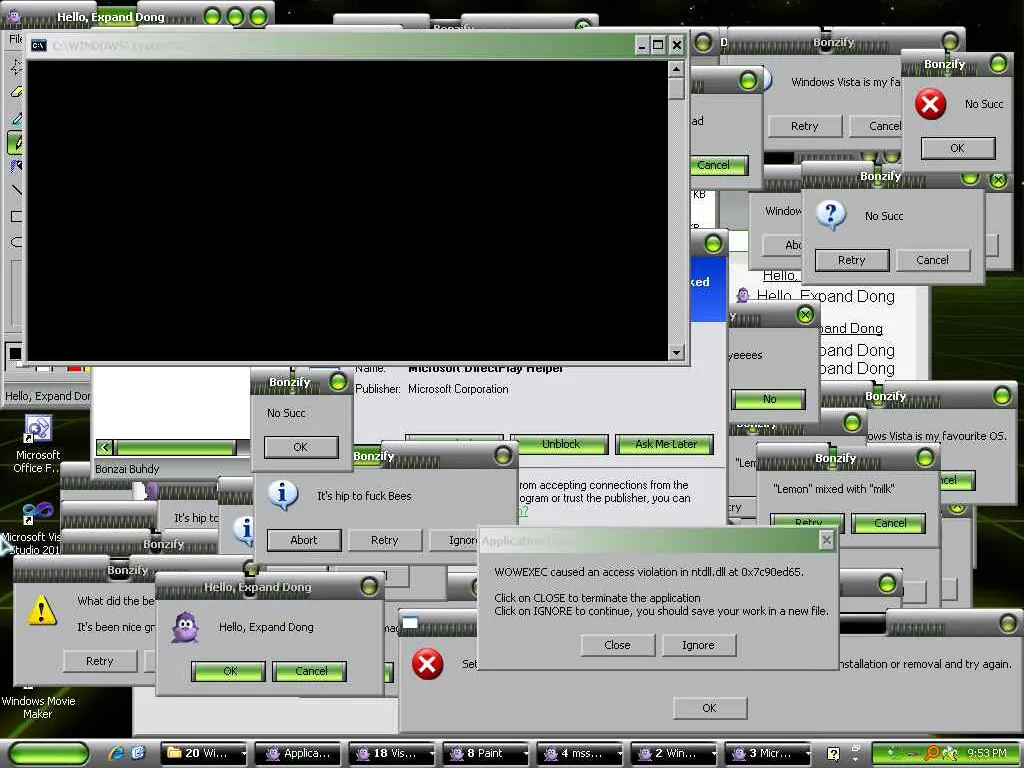The image size is (1024, 768).
Task: Click green Cancel in Hello, Expand Dong dialog
Action: pos(310,671)
